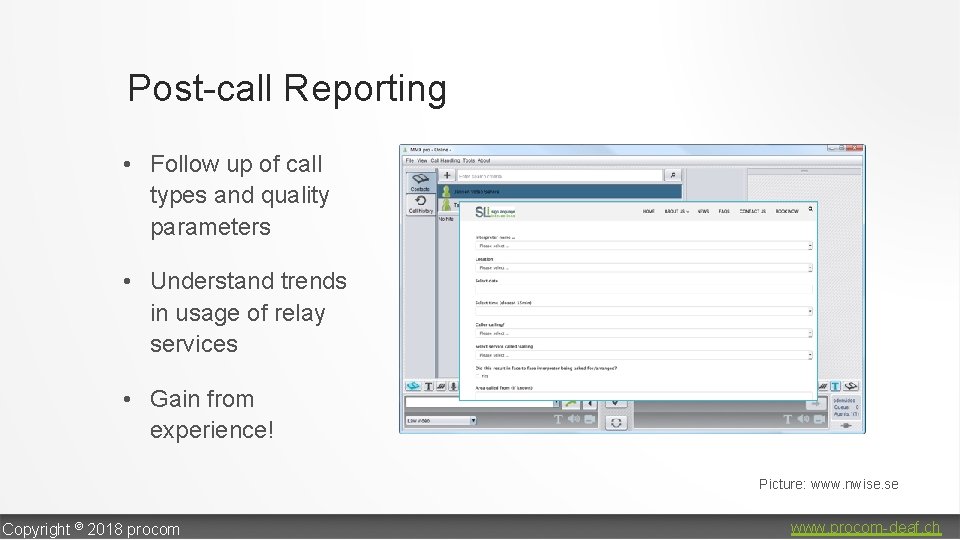The width and height of the screenshot is (960, 540).
Task: Click the right panel forward arrow button
Action: 815,405
